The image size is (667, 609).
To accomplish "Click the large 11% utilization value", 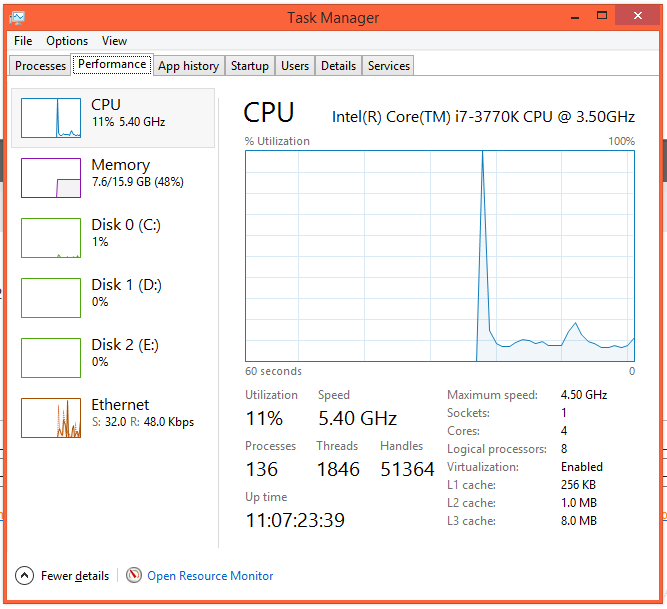I will pyautogui.click(x=264, y=418).
